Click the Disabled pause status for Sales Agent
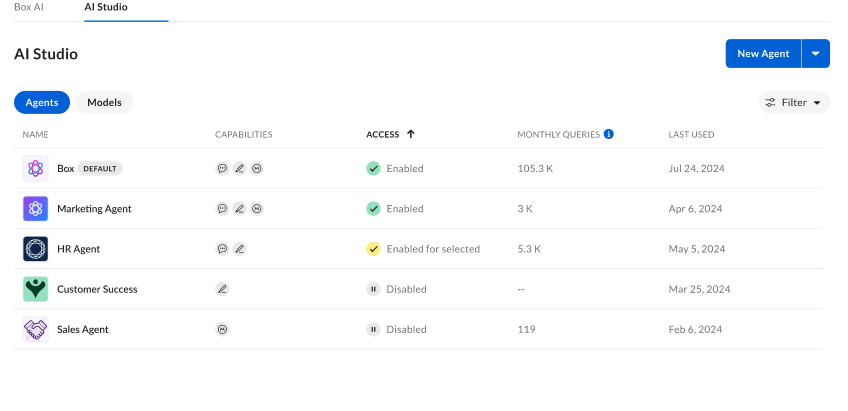The image size is (848, 411). tap(374, 329)
